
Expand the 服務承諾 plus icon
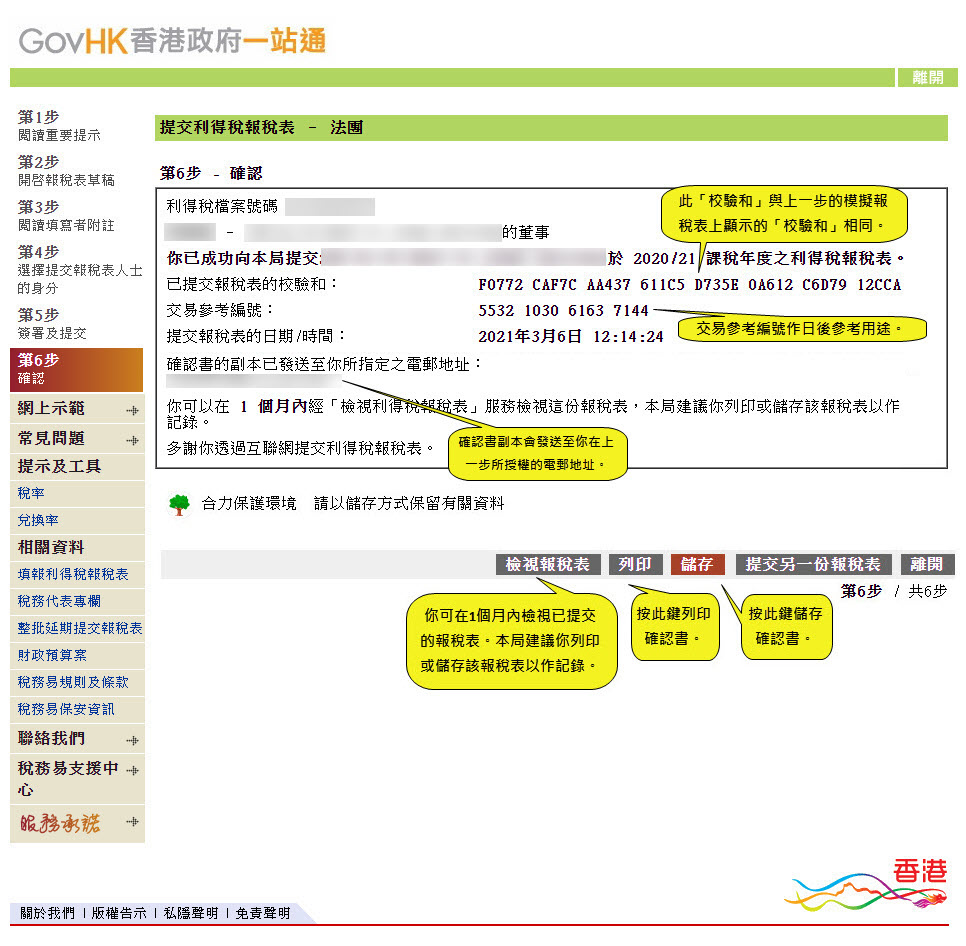(132, 822)
